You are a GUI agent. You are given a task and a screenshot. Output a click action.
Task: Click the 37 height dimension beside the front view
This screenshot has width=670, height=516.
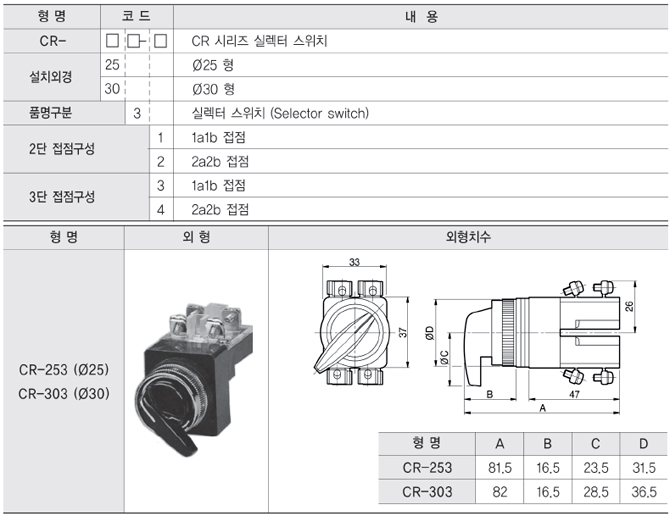click(403, 332)
